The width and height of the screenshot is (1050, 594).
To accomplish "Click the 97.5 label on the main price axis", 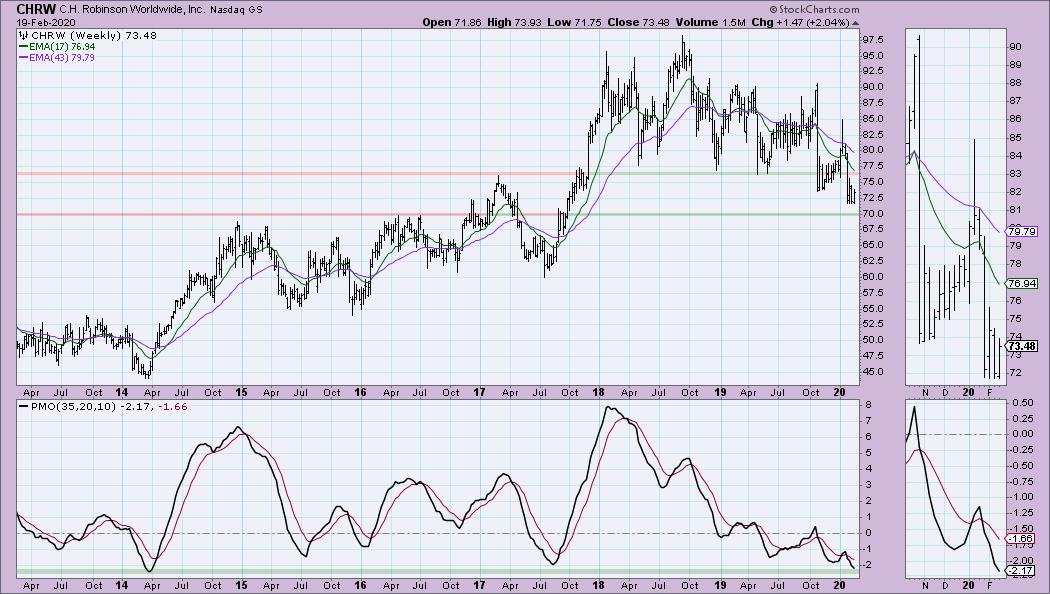I will click(873, 40).
